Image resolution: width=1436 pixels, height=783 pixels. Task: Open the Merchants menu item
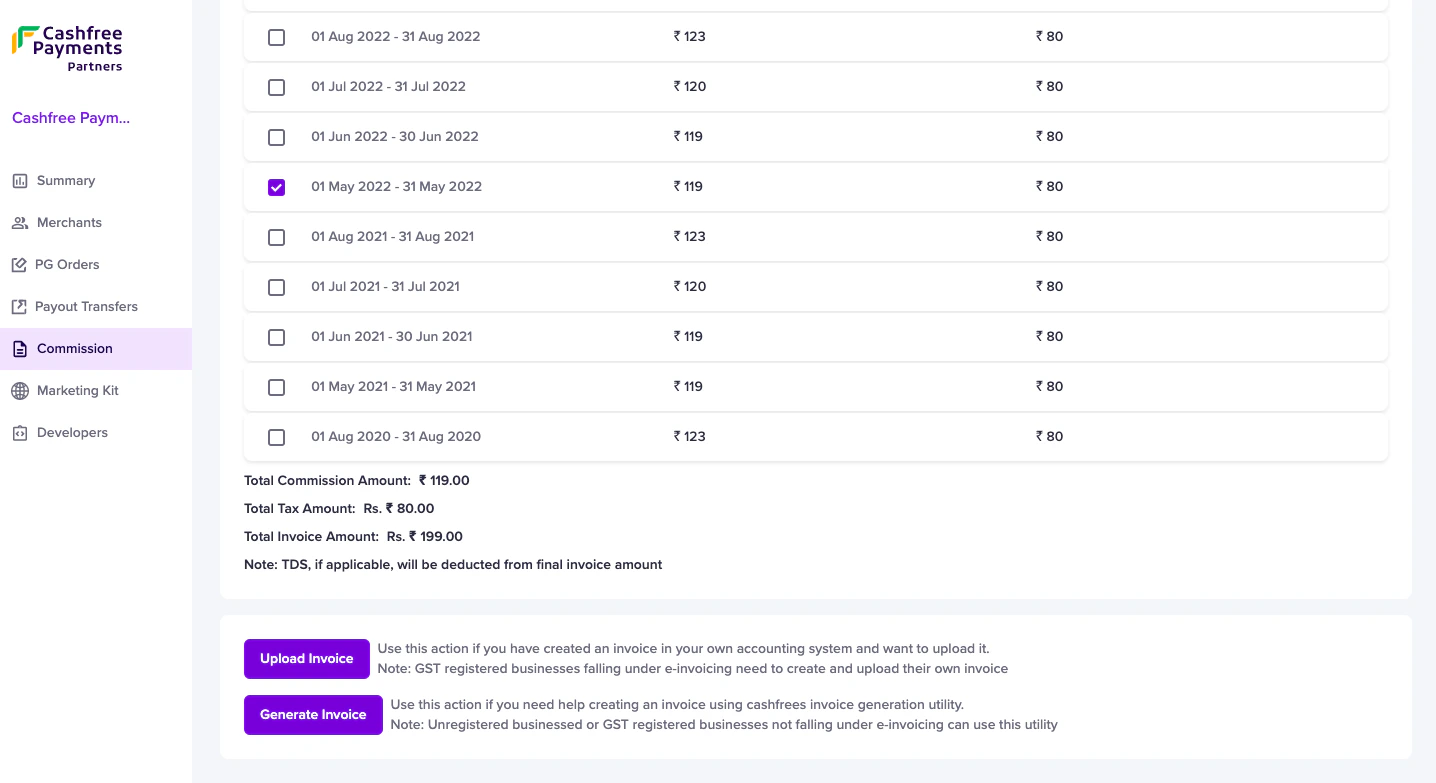pyautogui.click(x=69, y=223)
